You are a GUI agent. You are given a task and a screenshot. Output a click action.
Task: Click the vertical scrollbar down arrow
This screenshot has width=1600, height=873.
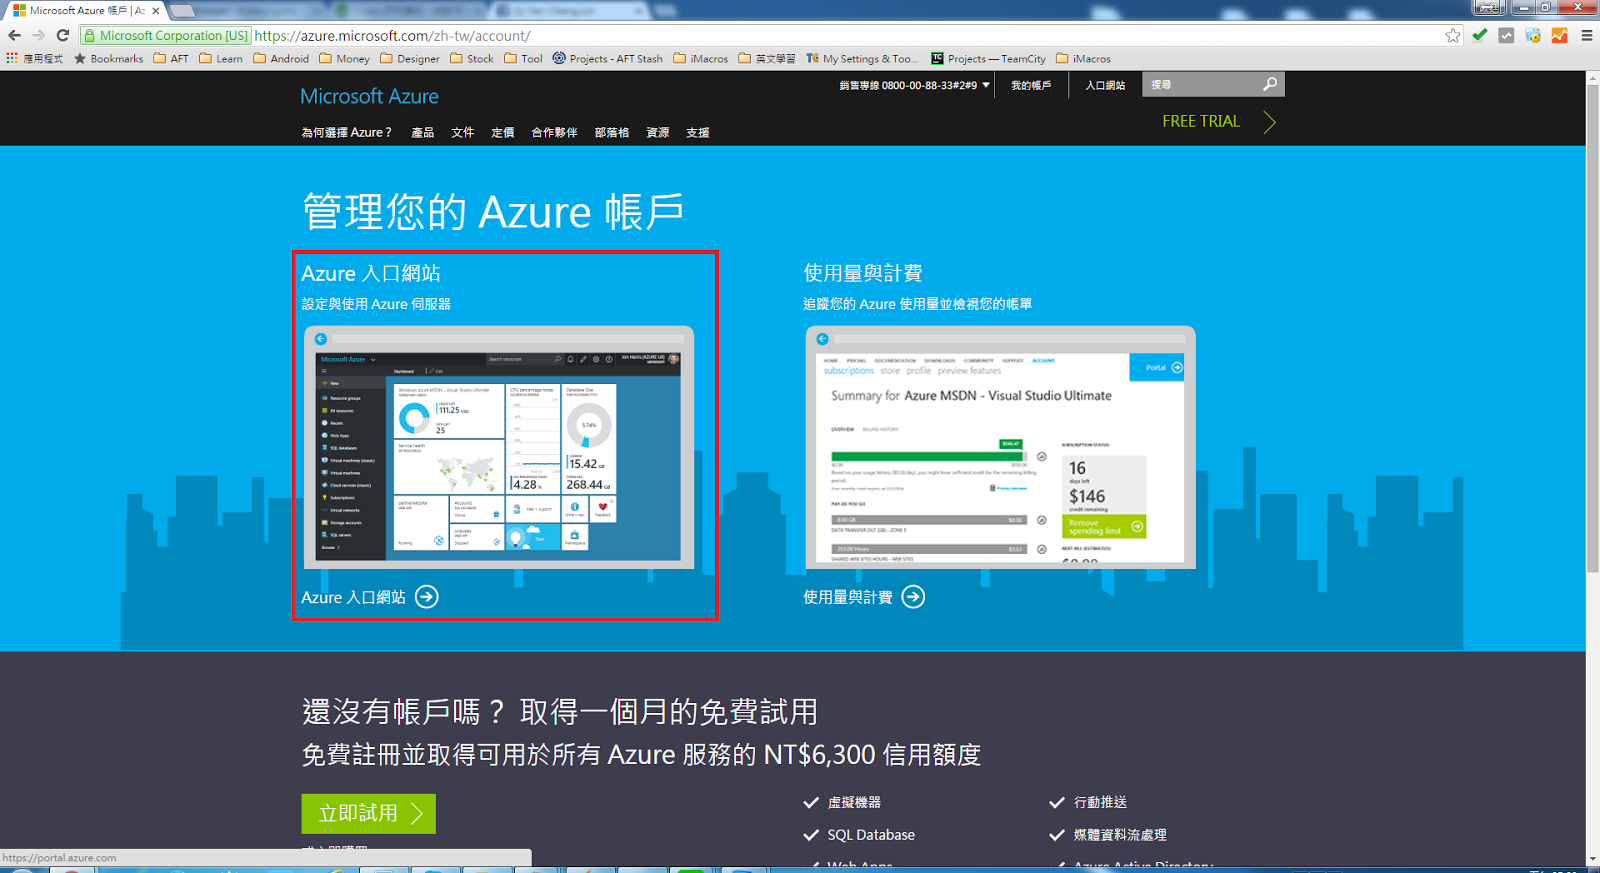point(1593,859)
